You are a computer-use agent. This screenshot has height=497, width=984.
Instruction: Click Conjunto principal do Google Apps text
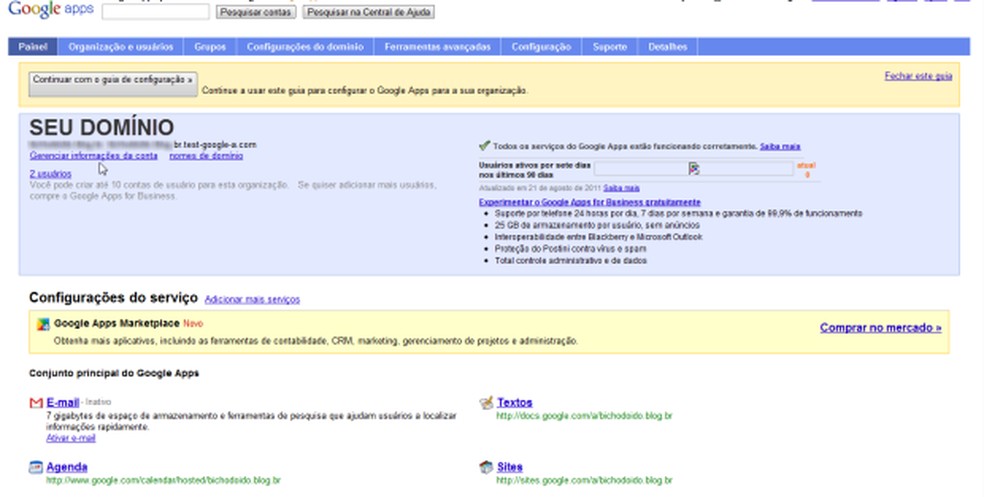(x=114, y=373)
